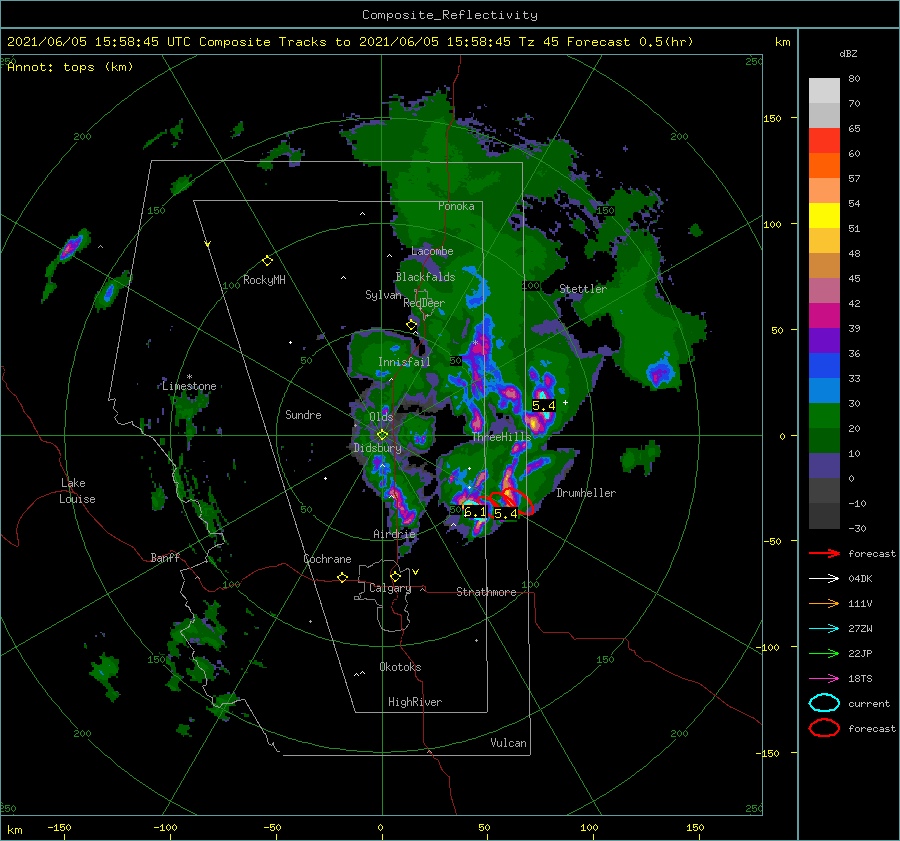Click the yellow diamond marker at Olds
Screen dimensions: 900x841
point(382,435)
